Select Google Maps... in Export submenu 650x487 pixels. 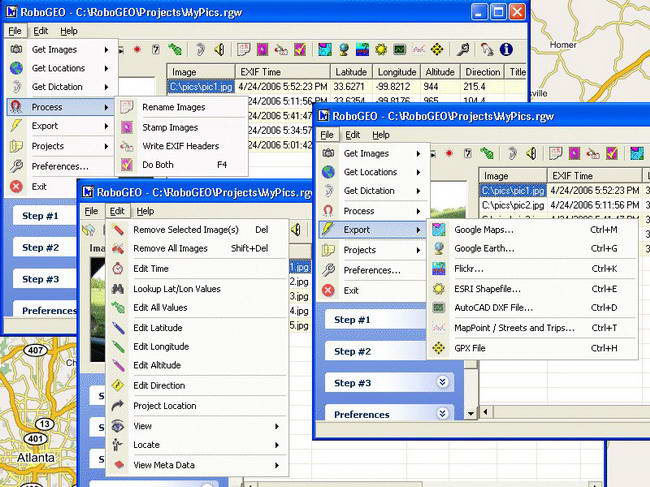pos(532,230)
